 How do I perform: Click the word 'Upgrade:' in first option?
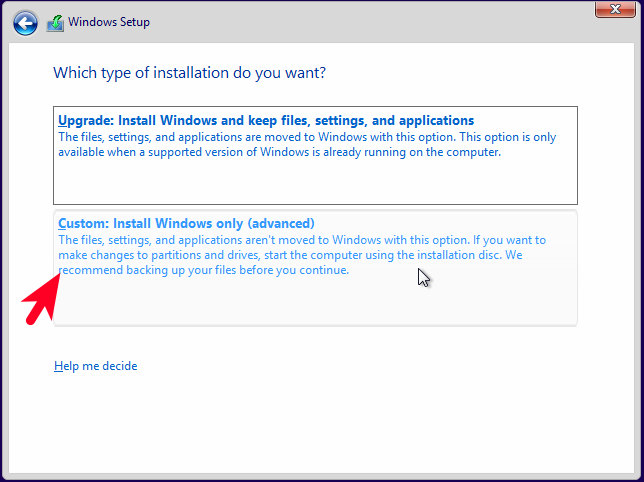pyautogui.click(x=85, y=120)
